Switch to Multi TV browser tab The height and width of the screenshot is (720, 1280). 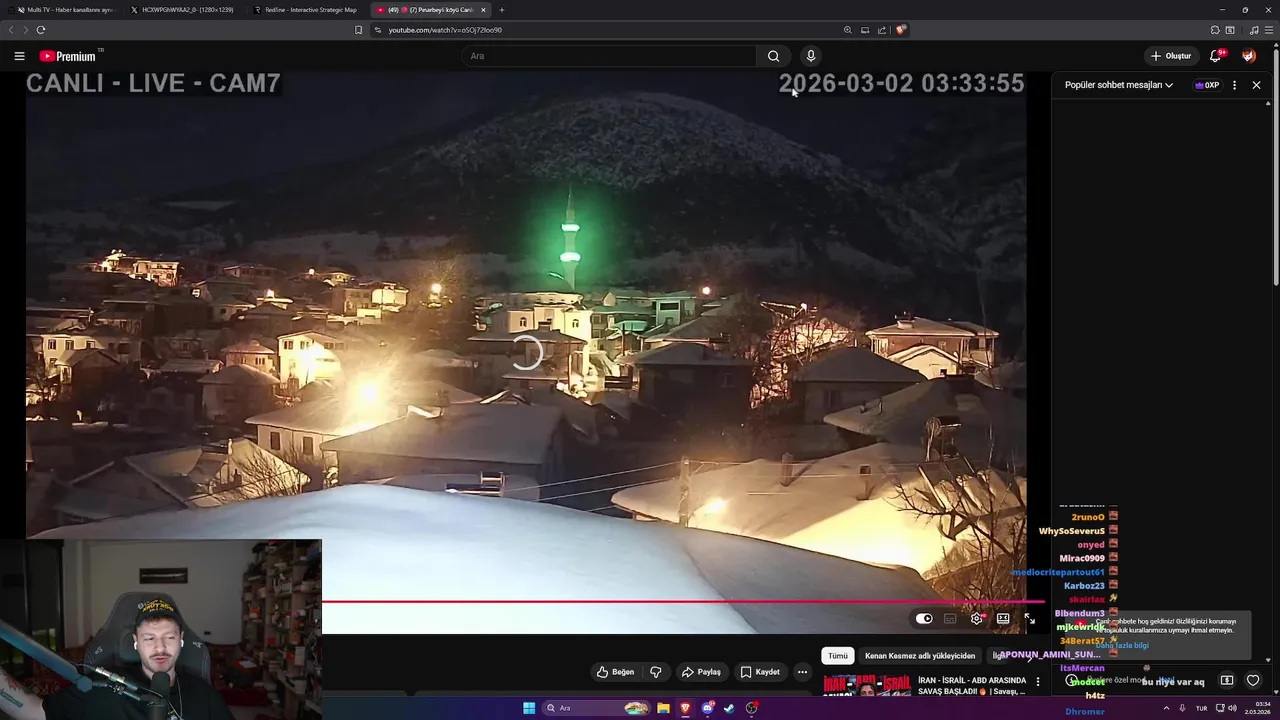point(65,10)
